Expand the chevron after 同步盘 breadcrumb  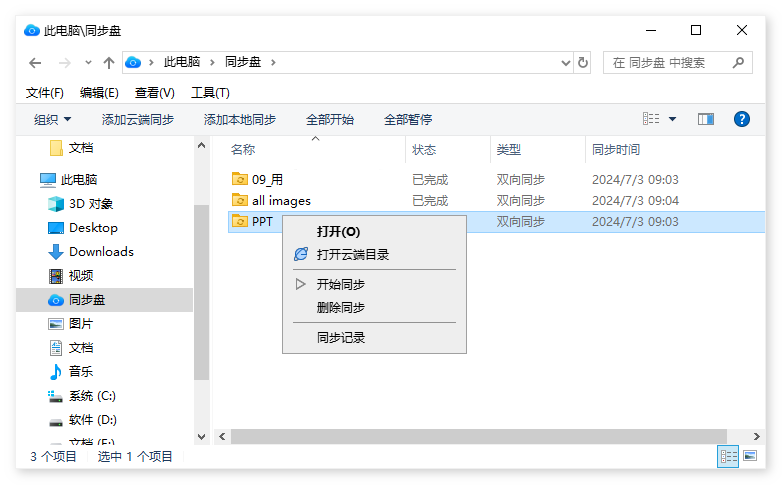pos(273,62)
